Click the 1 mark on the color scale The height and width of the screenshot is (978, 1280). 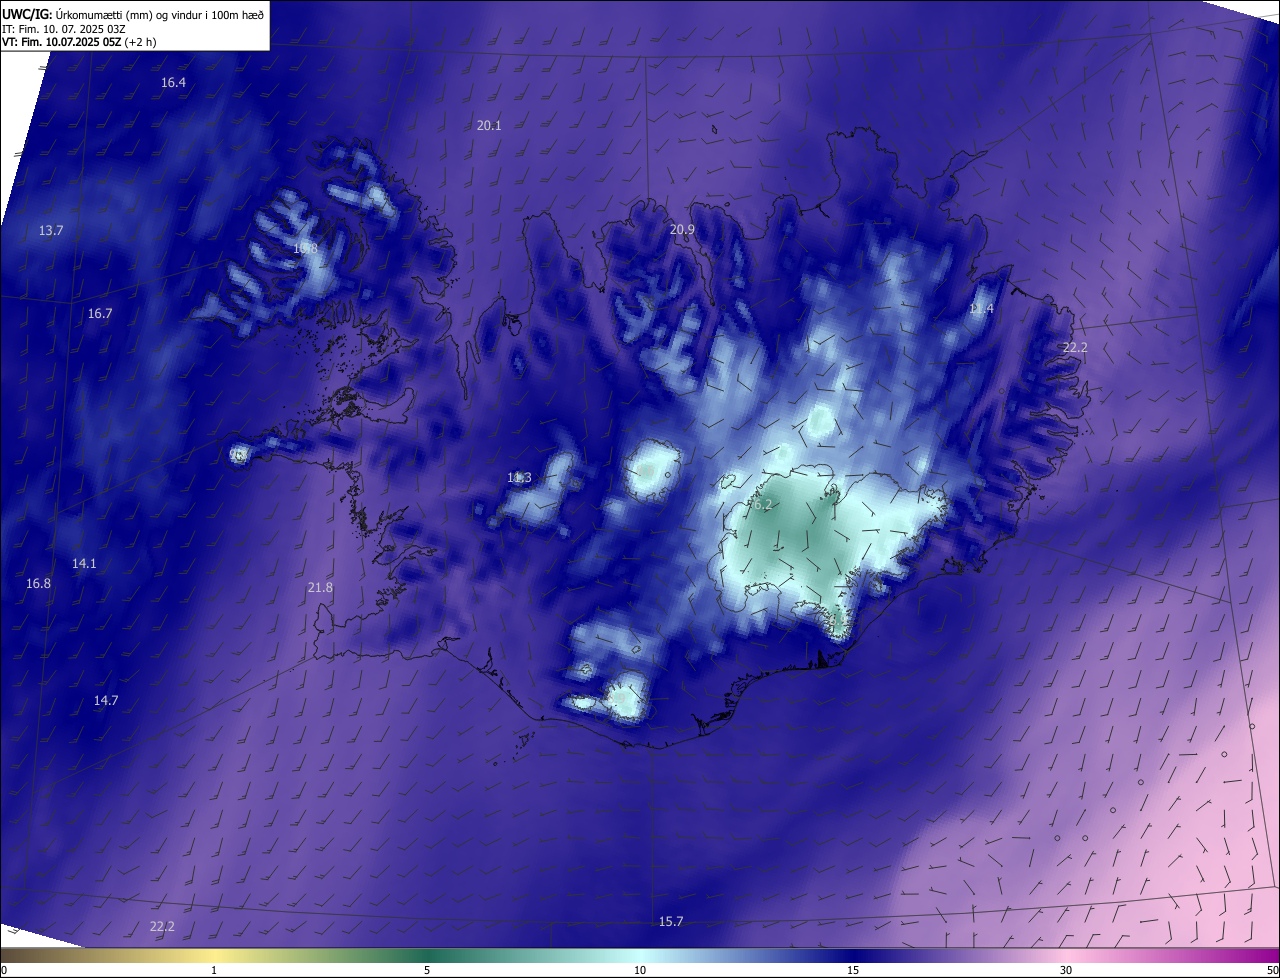click(214, 970)
